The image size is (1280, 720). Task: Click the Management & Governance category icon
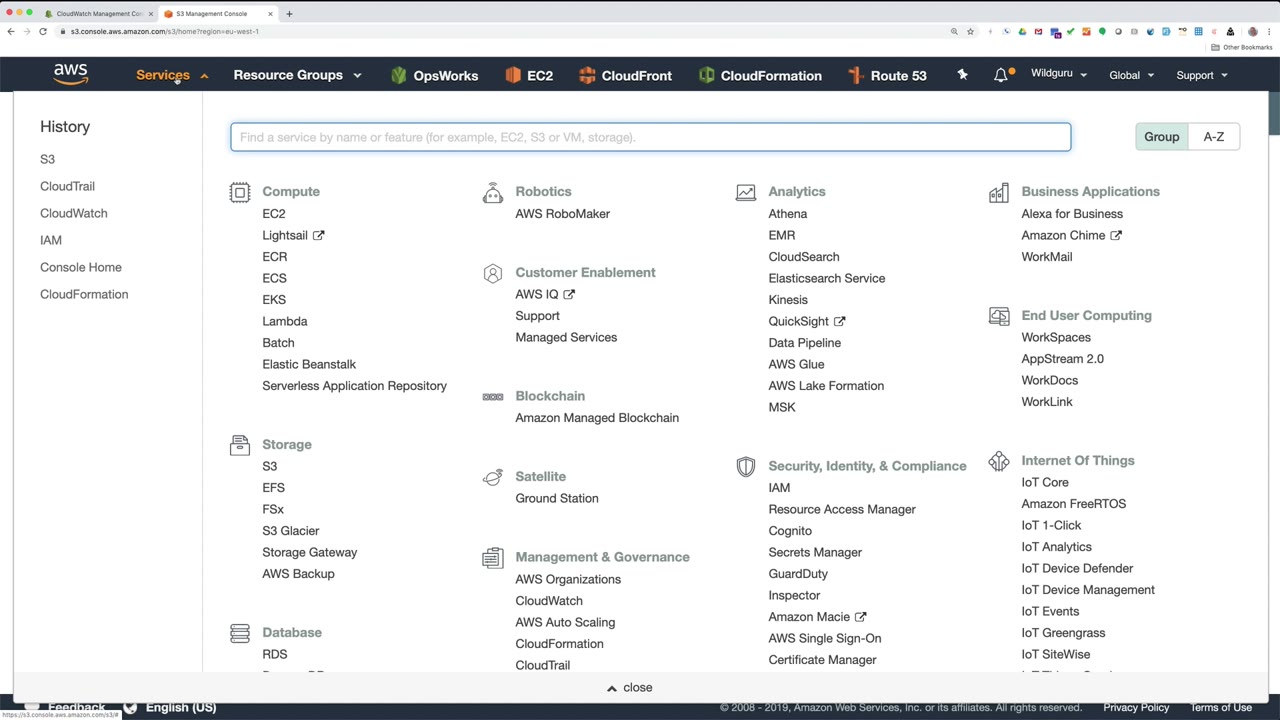point(493,558)
